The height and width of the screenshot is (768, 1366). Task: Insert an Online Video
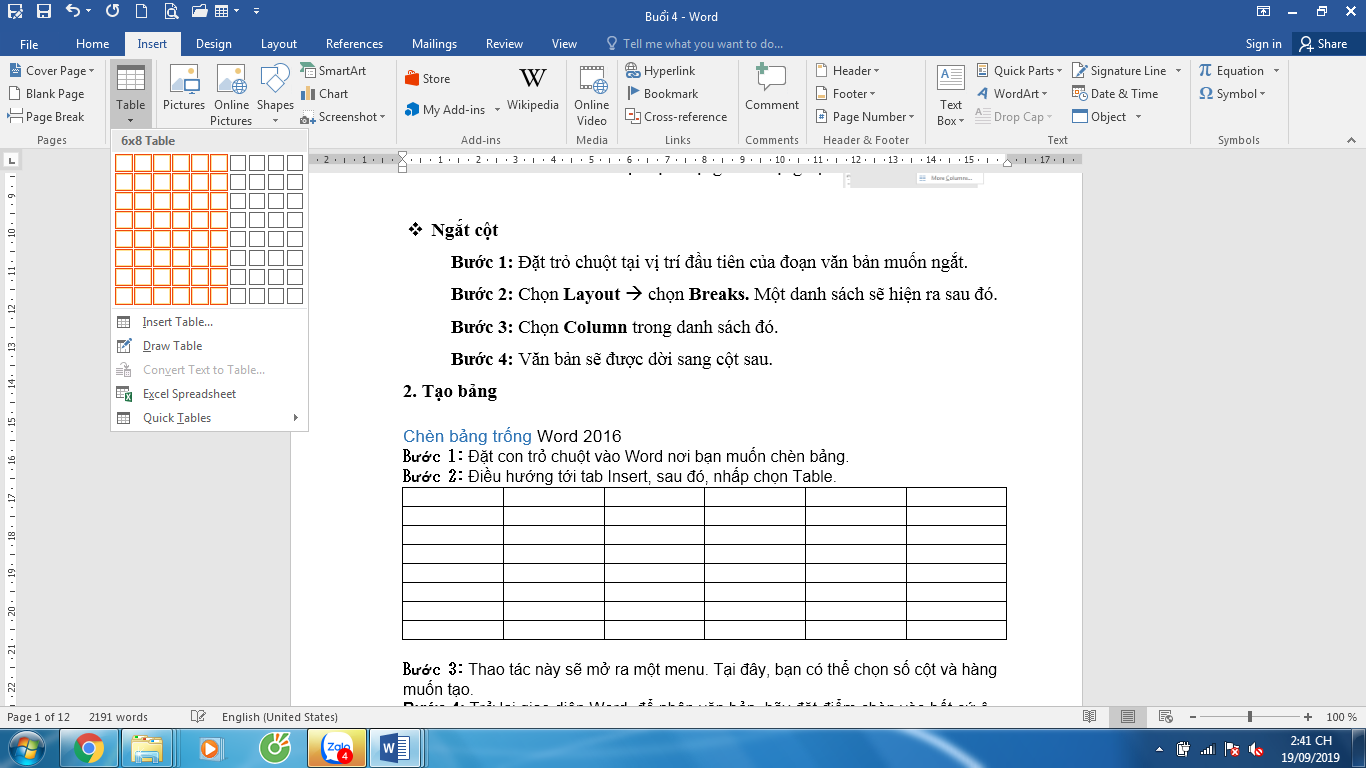592,94
